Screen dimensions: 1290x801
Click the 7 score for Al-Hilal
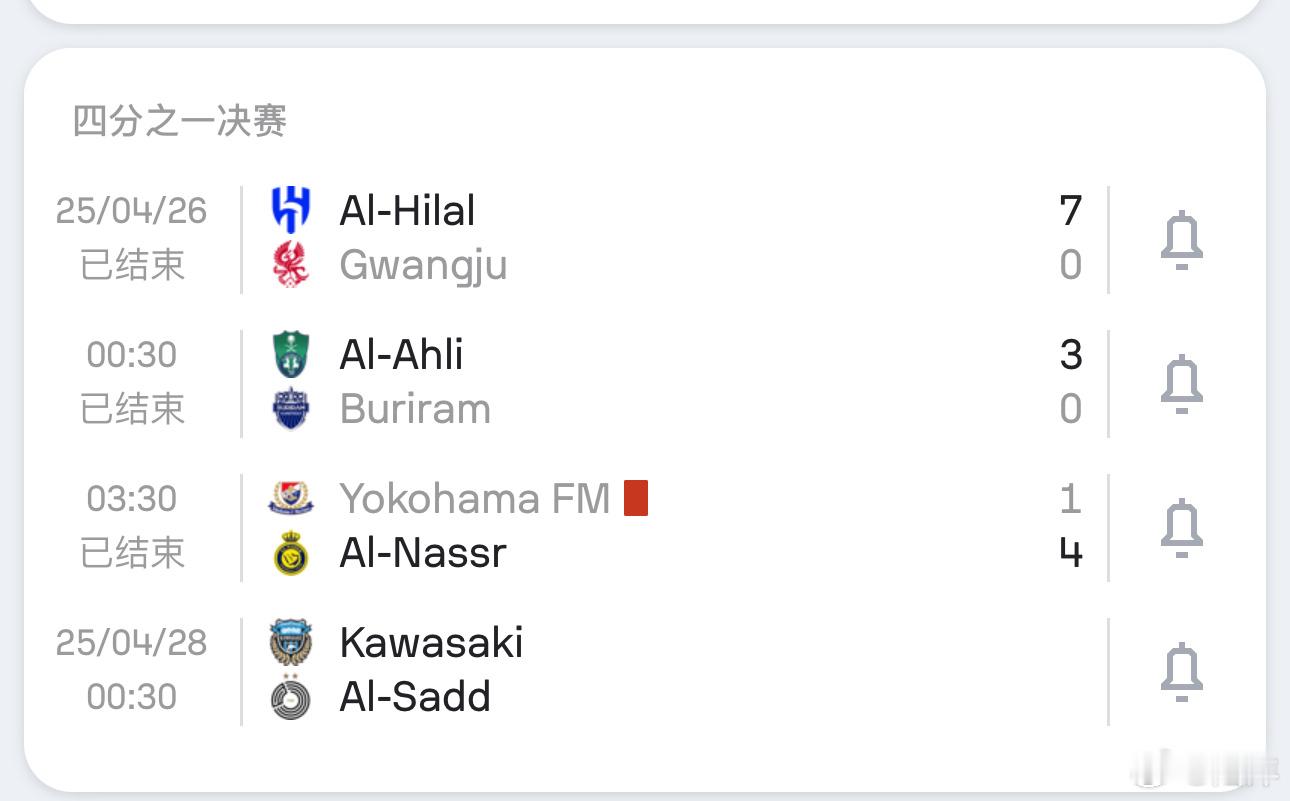[x=1070, y=210]
